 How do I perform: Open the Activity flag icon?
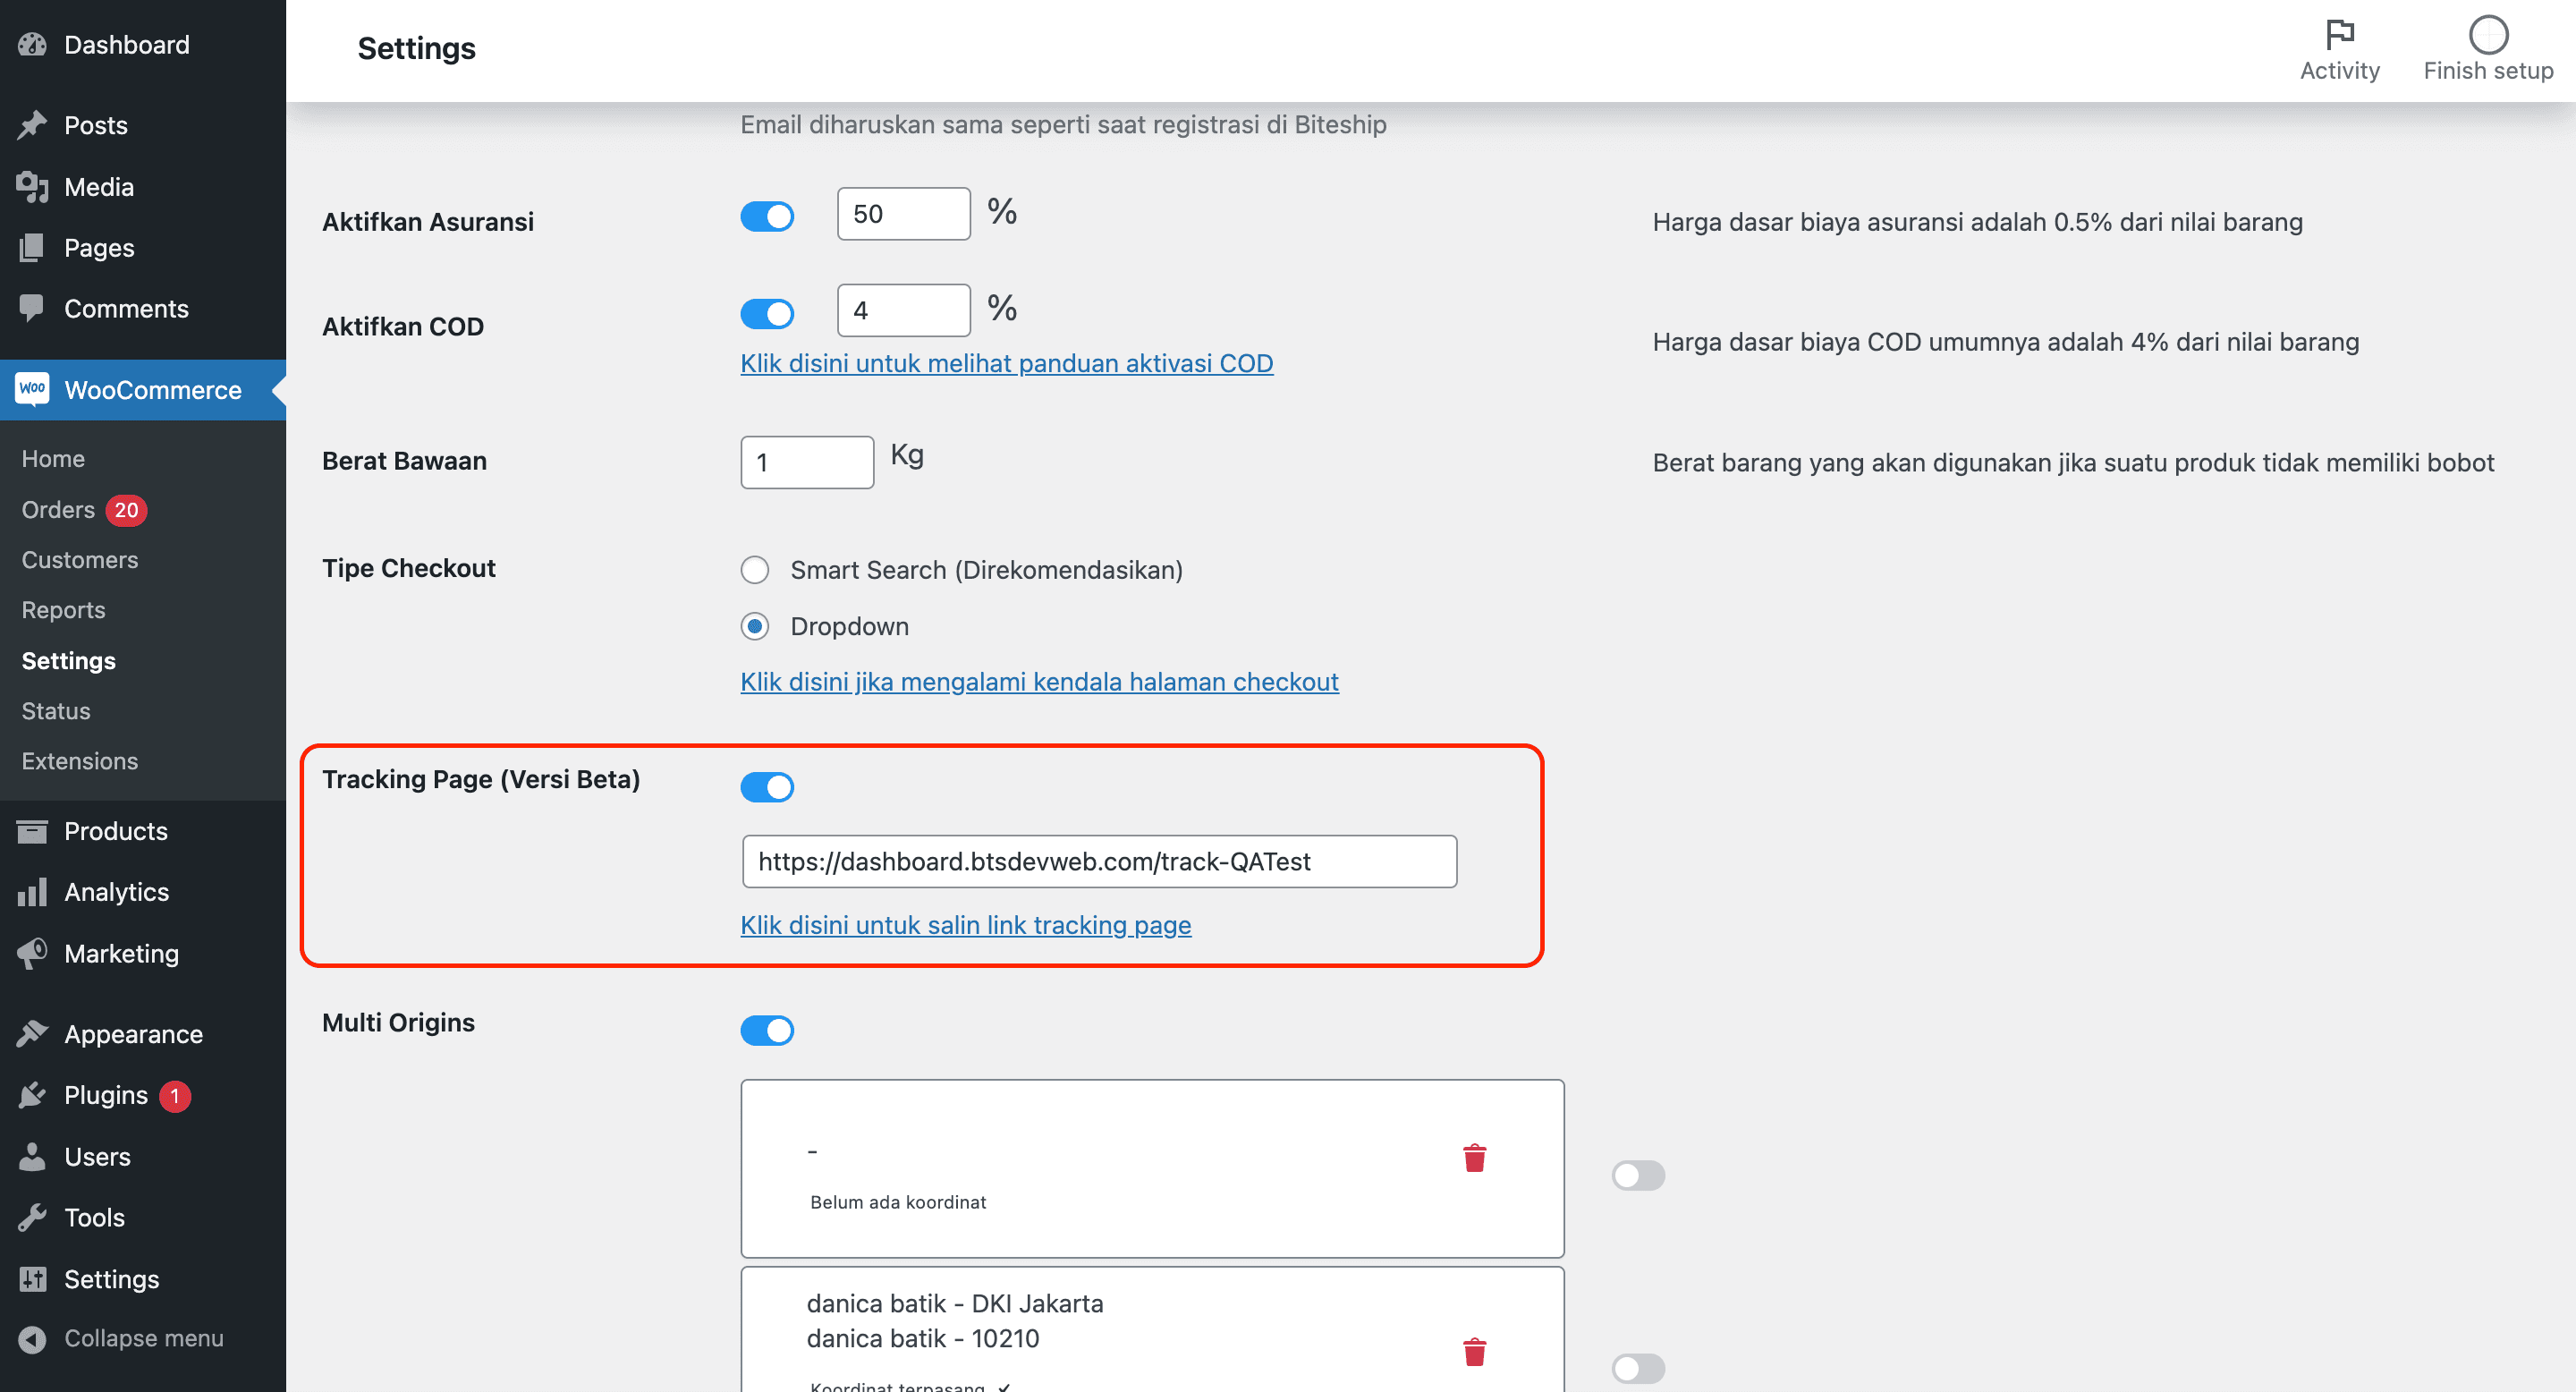2340,35
